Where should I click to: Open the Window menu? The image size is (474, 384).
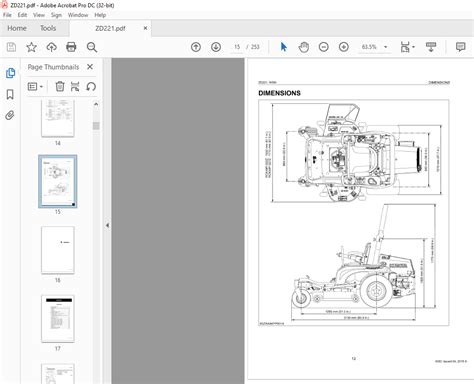pyautogui.click(x=78, y=15)
